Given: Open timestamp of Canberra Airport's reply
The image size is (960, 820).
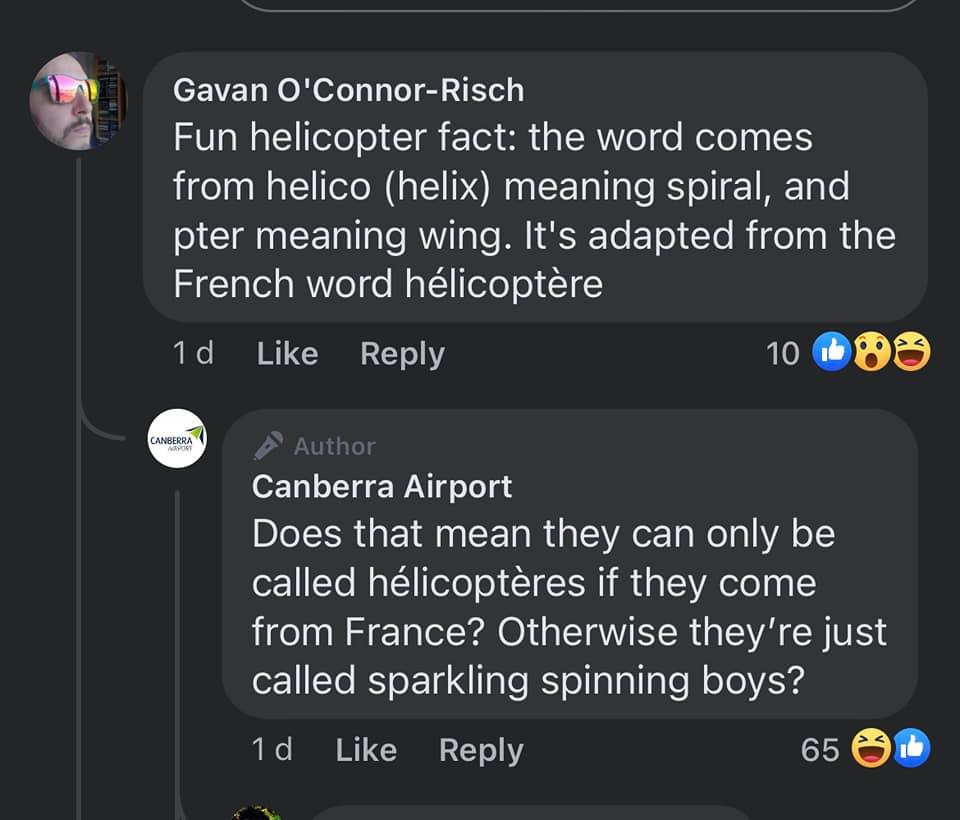Looking at the screenshot, I should [271, 750].
